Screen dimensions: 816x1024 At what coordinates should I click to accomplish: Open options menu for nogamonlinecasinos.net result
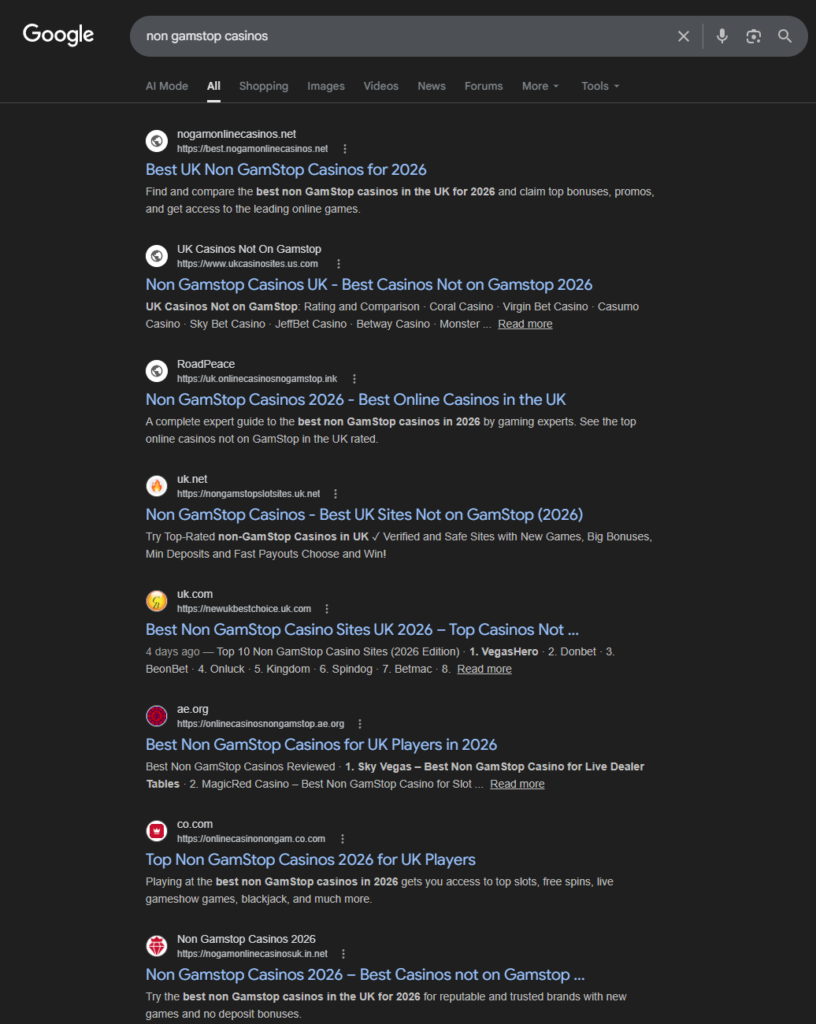click(345, 149)
